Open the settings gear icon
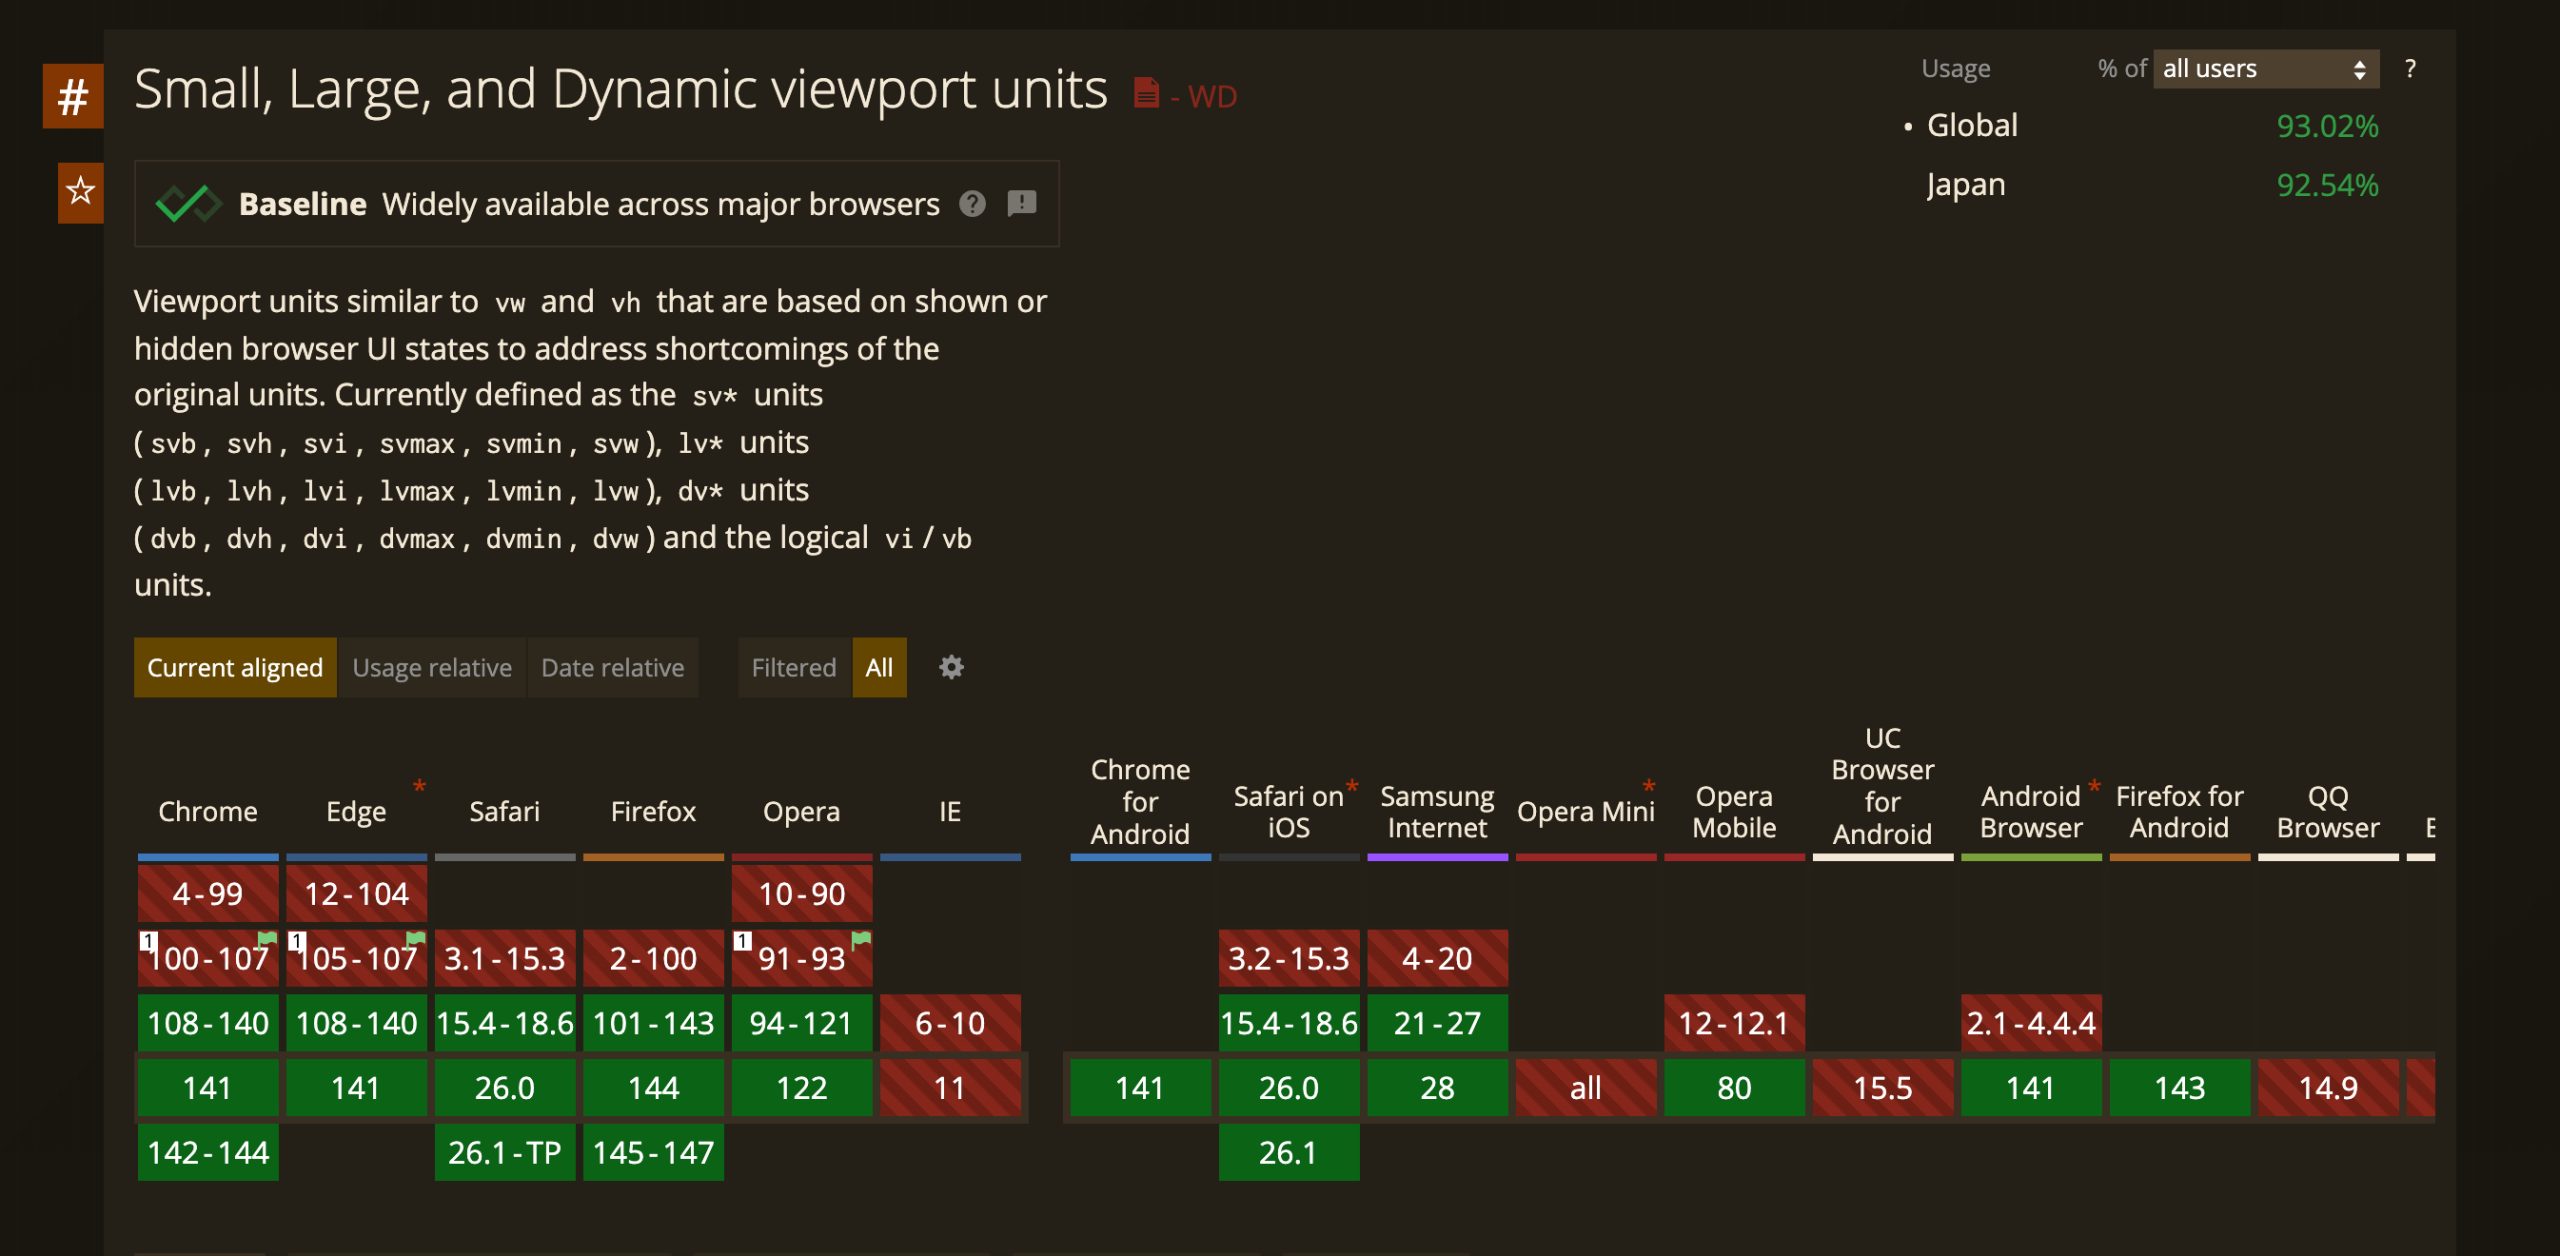The width and height of the screenshot is (2560, 1256). point(951,667)
